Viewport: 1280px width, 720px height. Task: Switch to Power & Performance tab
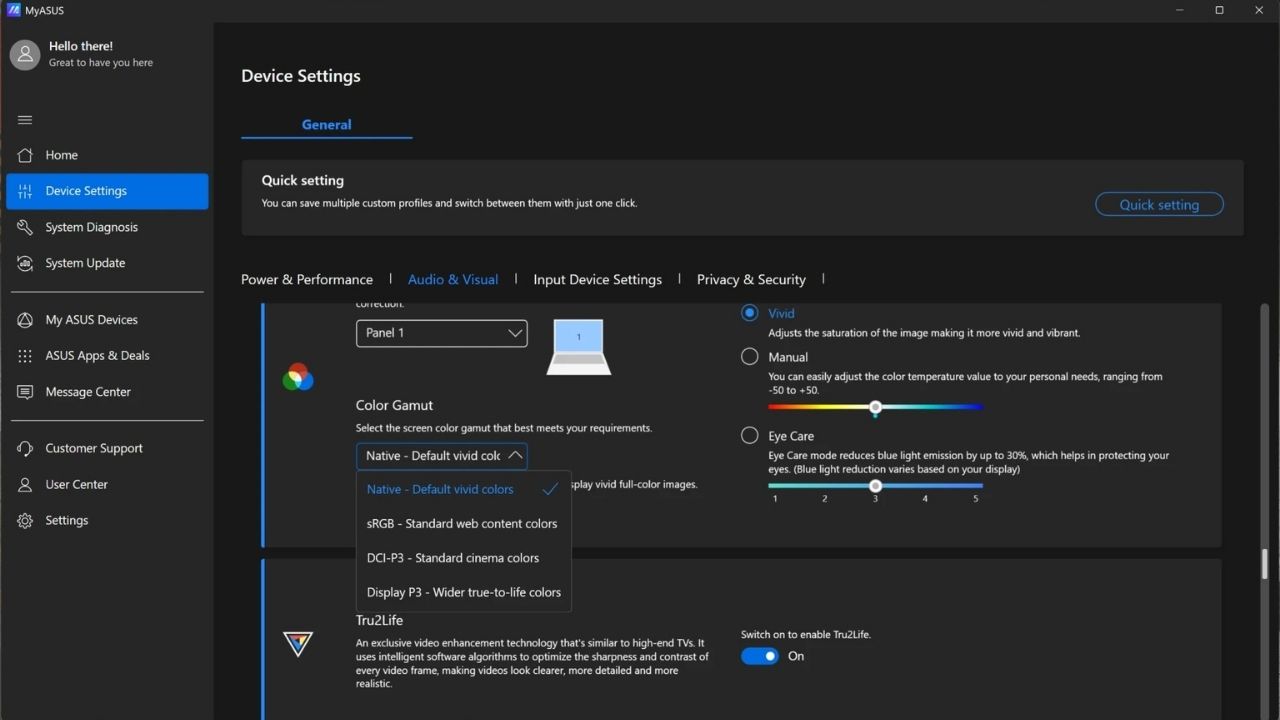click(307, 280)
